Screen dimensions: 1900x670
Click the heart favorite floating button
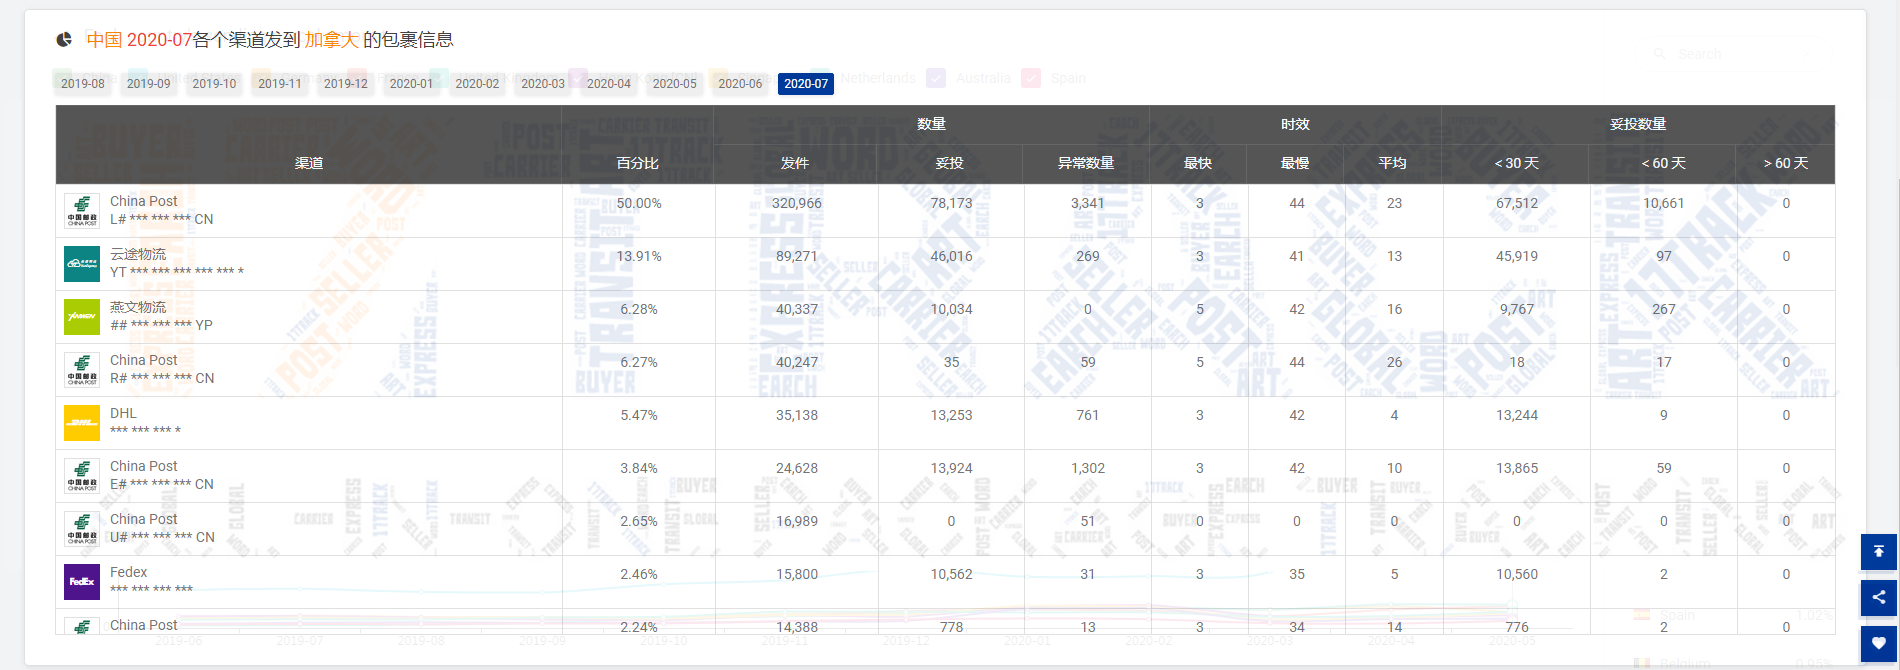pos(1878,644)
